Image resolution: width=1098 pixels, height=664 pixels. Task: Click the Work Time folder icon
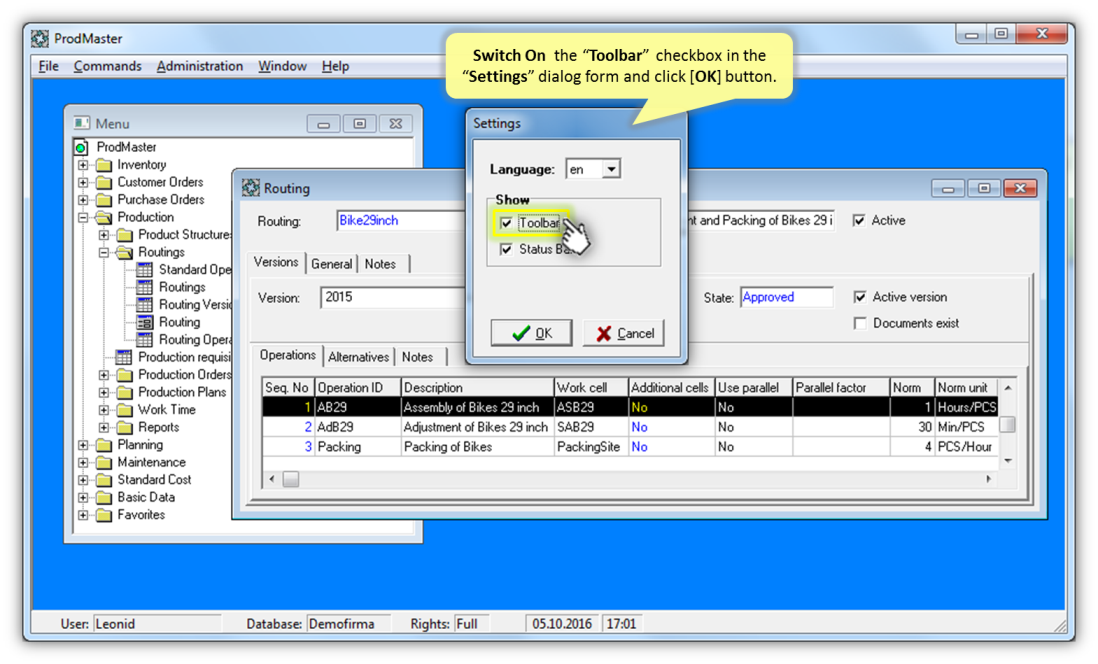(125, 410)
